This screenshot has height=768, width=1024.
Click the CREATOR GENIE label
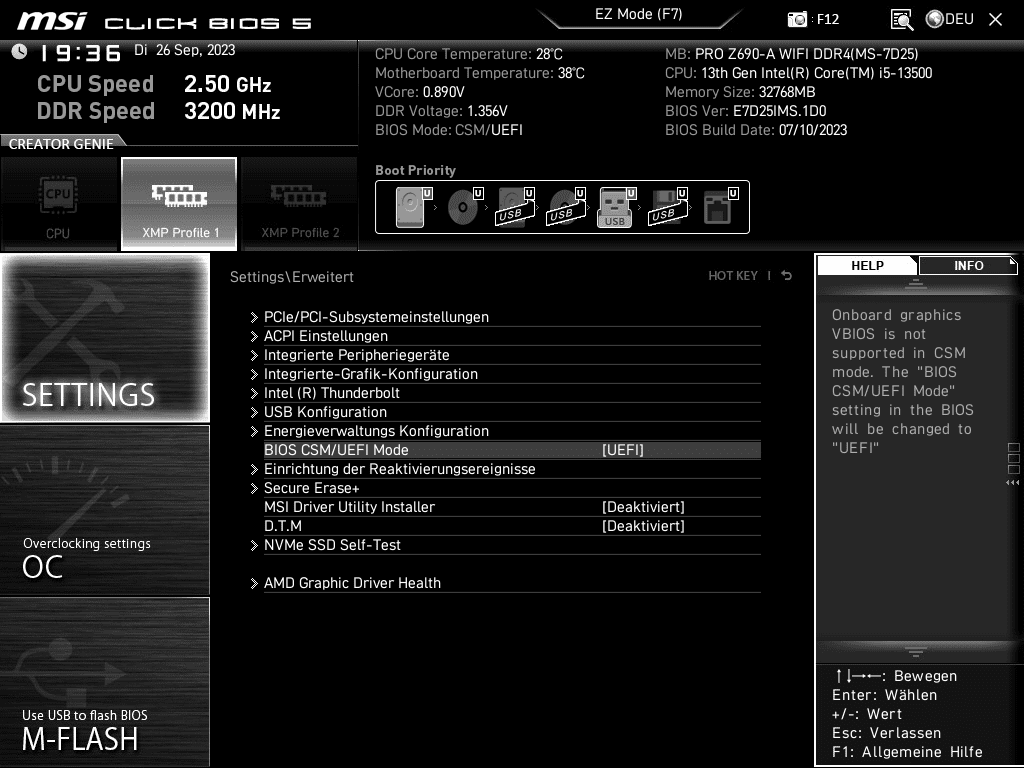(61, 144)
